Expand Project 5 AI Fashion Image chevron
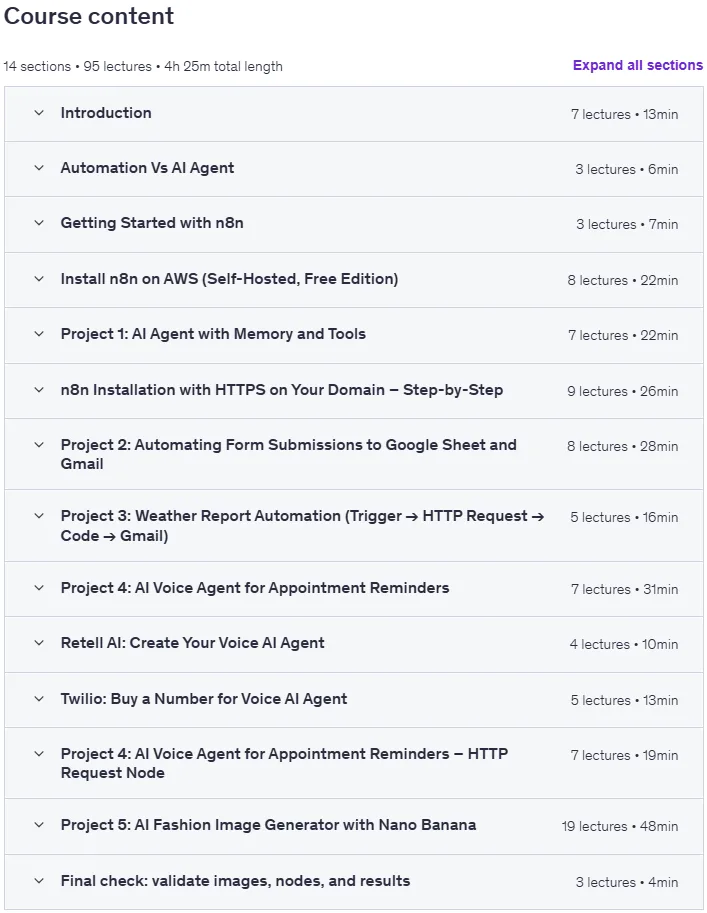The height and width of the screenshot is (913, 707). pos(39,825)
